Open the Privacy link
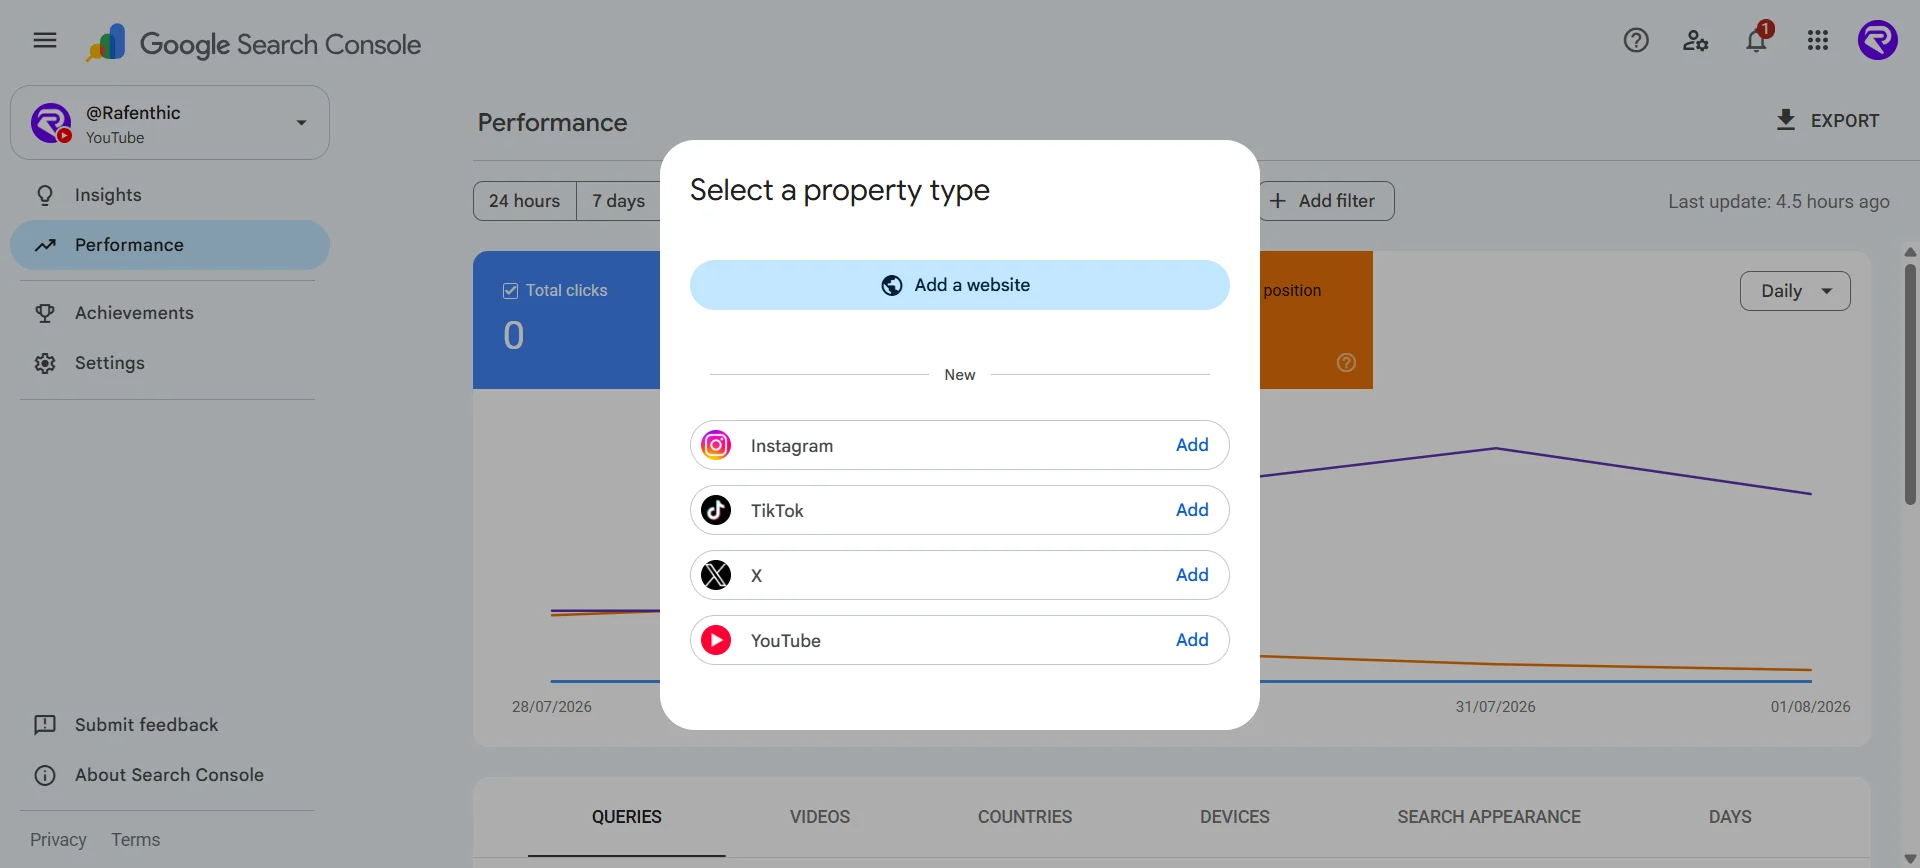 [x=58, y=840]
